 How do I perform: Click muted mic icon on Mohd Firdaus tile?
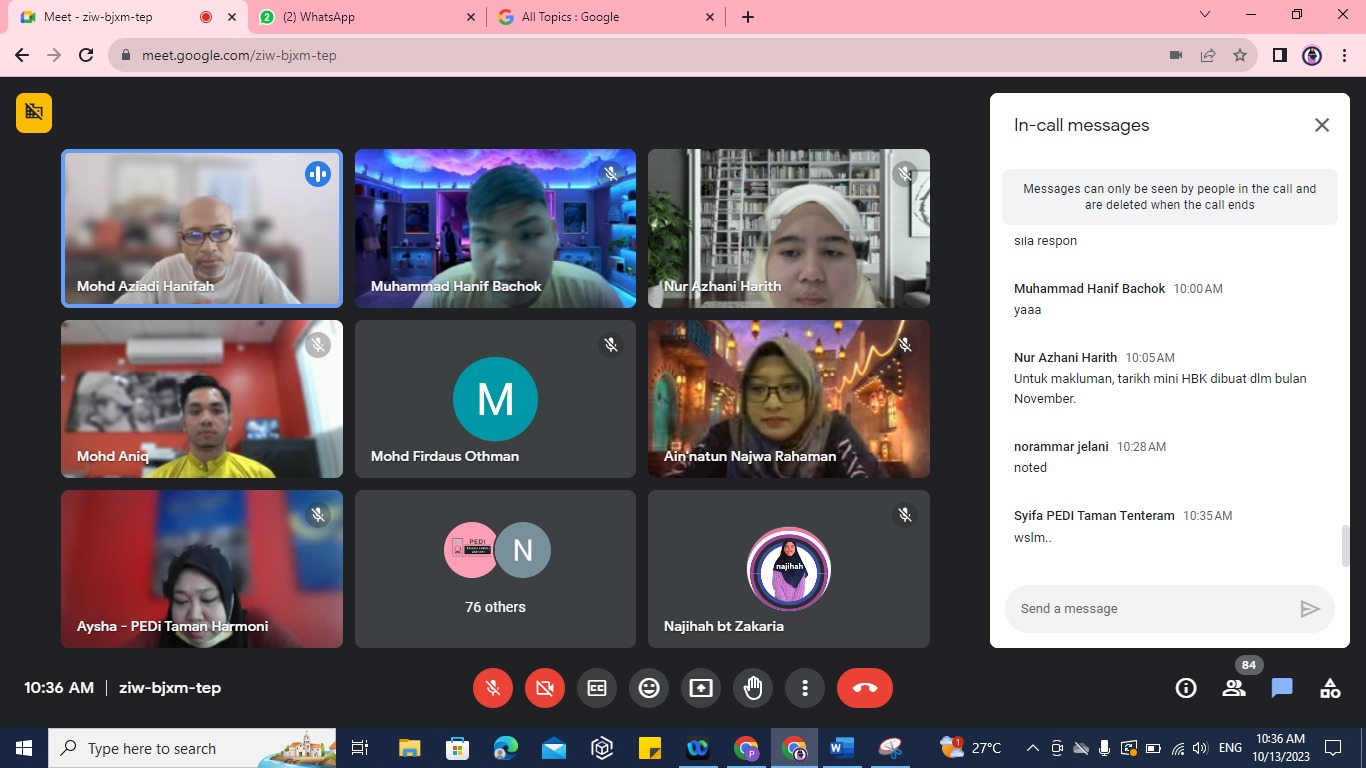[x=611, y=345]
